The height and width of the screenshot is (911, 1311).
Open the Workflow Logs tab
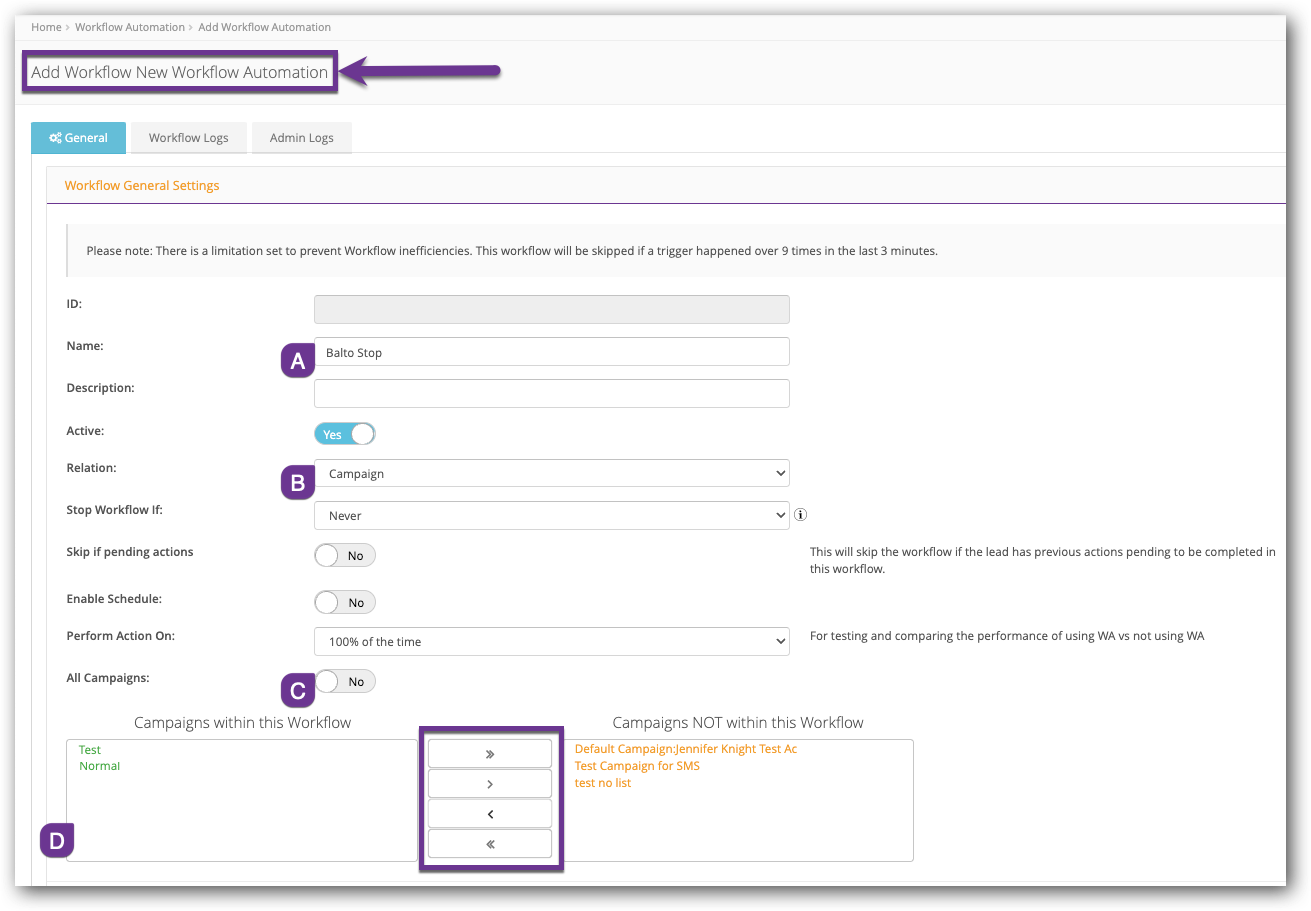pos(189,138)
